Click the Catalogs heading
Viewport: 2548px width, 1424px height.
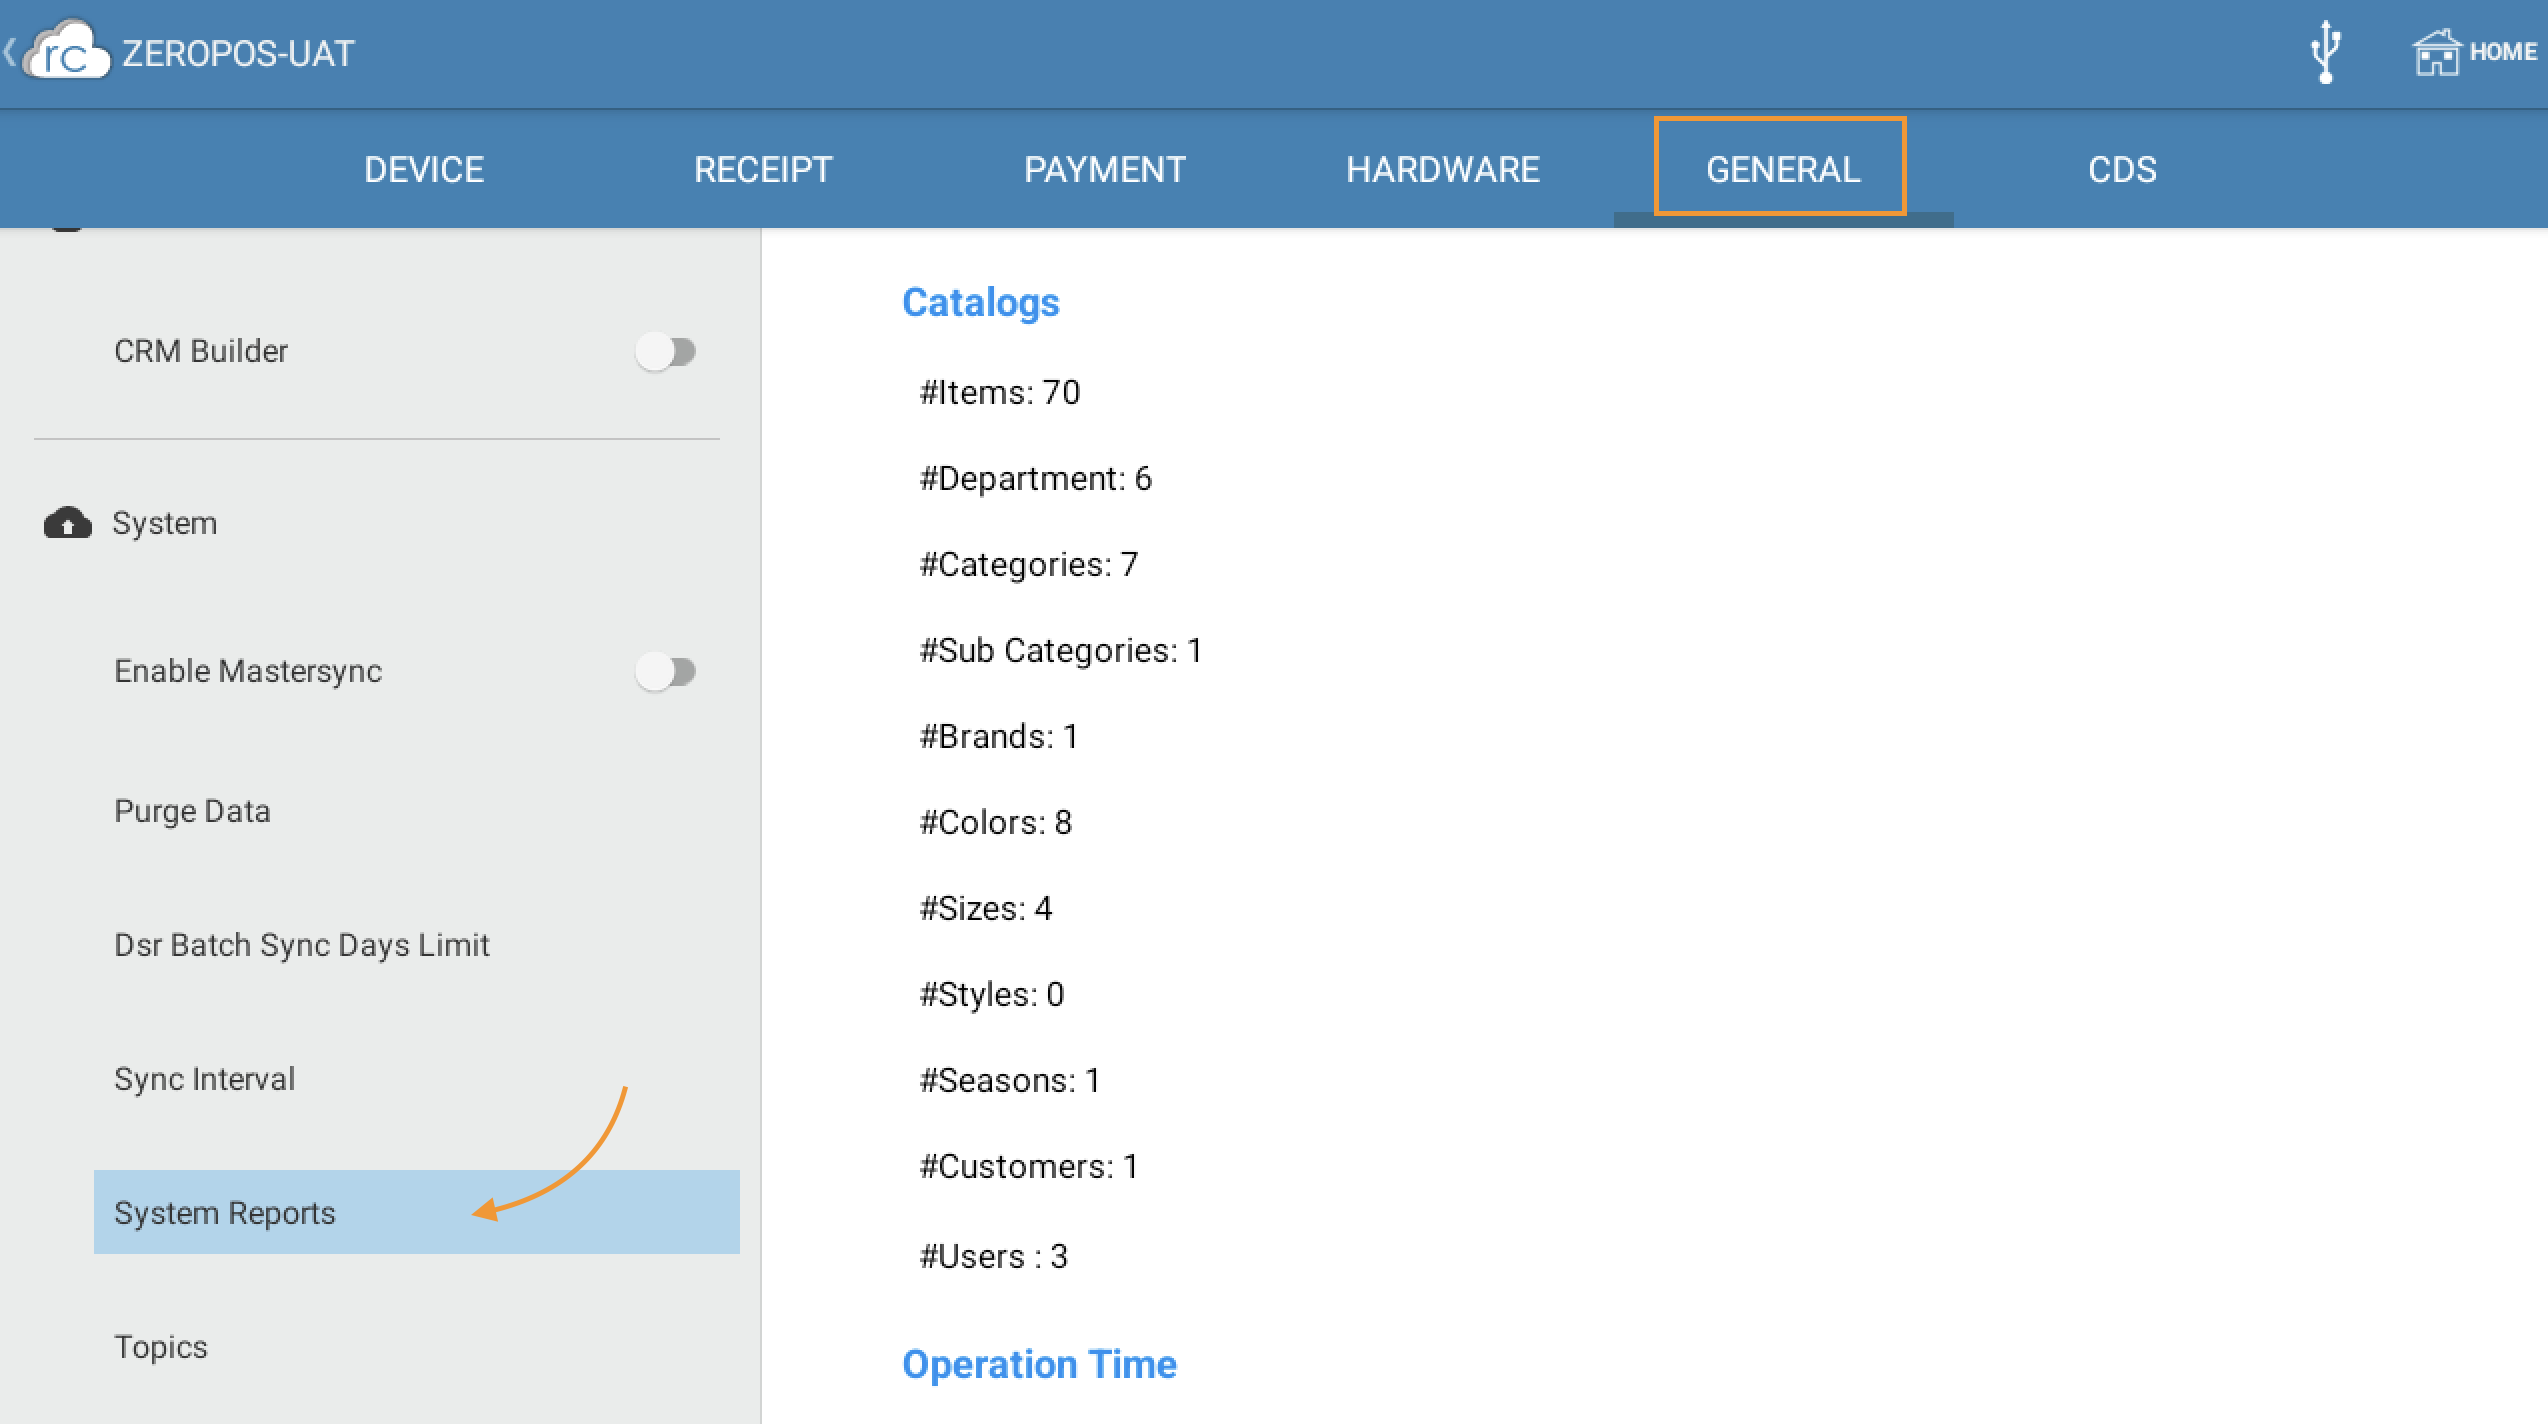pyautogui.click(x=980, y=303)
